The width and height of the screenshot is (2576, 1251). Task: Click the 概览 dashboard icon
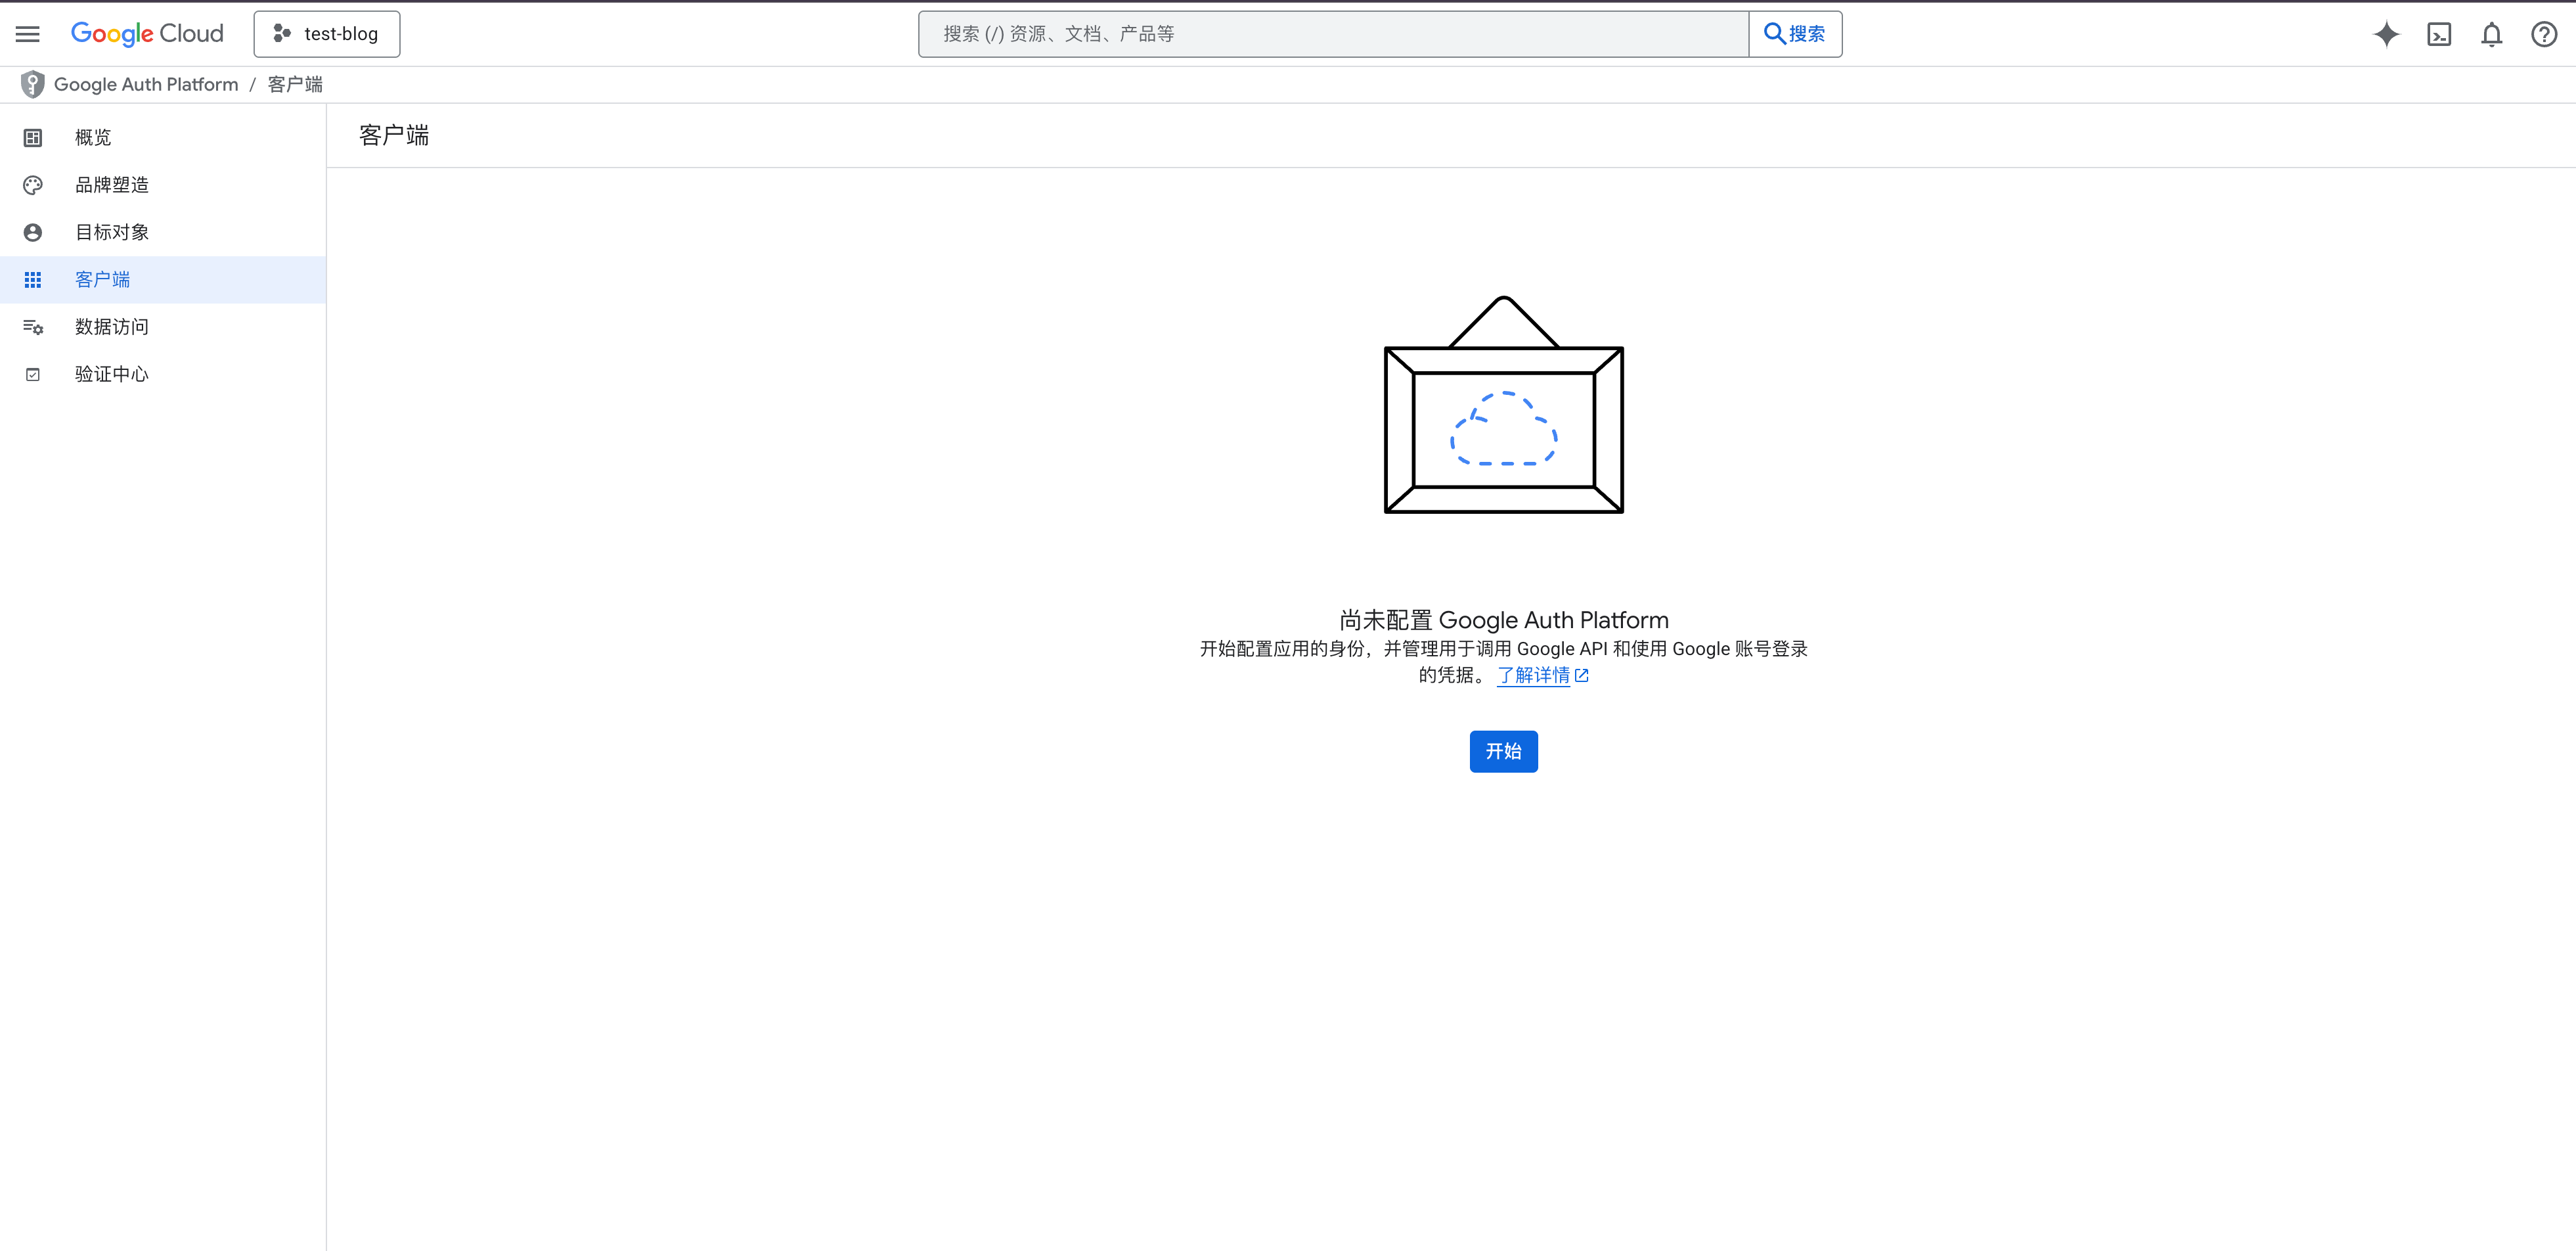(33, 138)
